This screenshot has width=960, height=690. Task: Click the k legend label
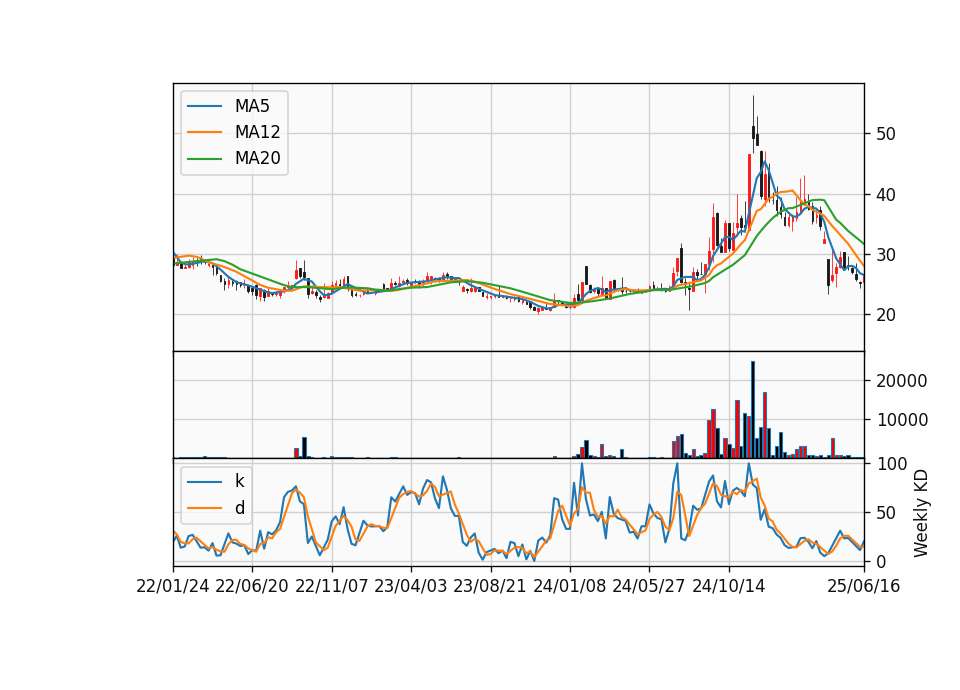tap(239, 481)
